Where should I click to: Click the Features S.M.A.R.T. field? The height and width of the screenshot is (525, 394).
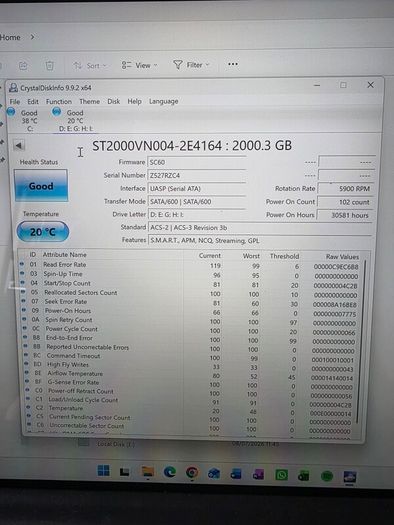point(260,240)
